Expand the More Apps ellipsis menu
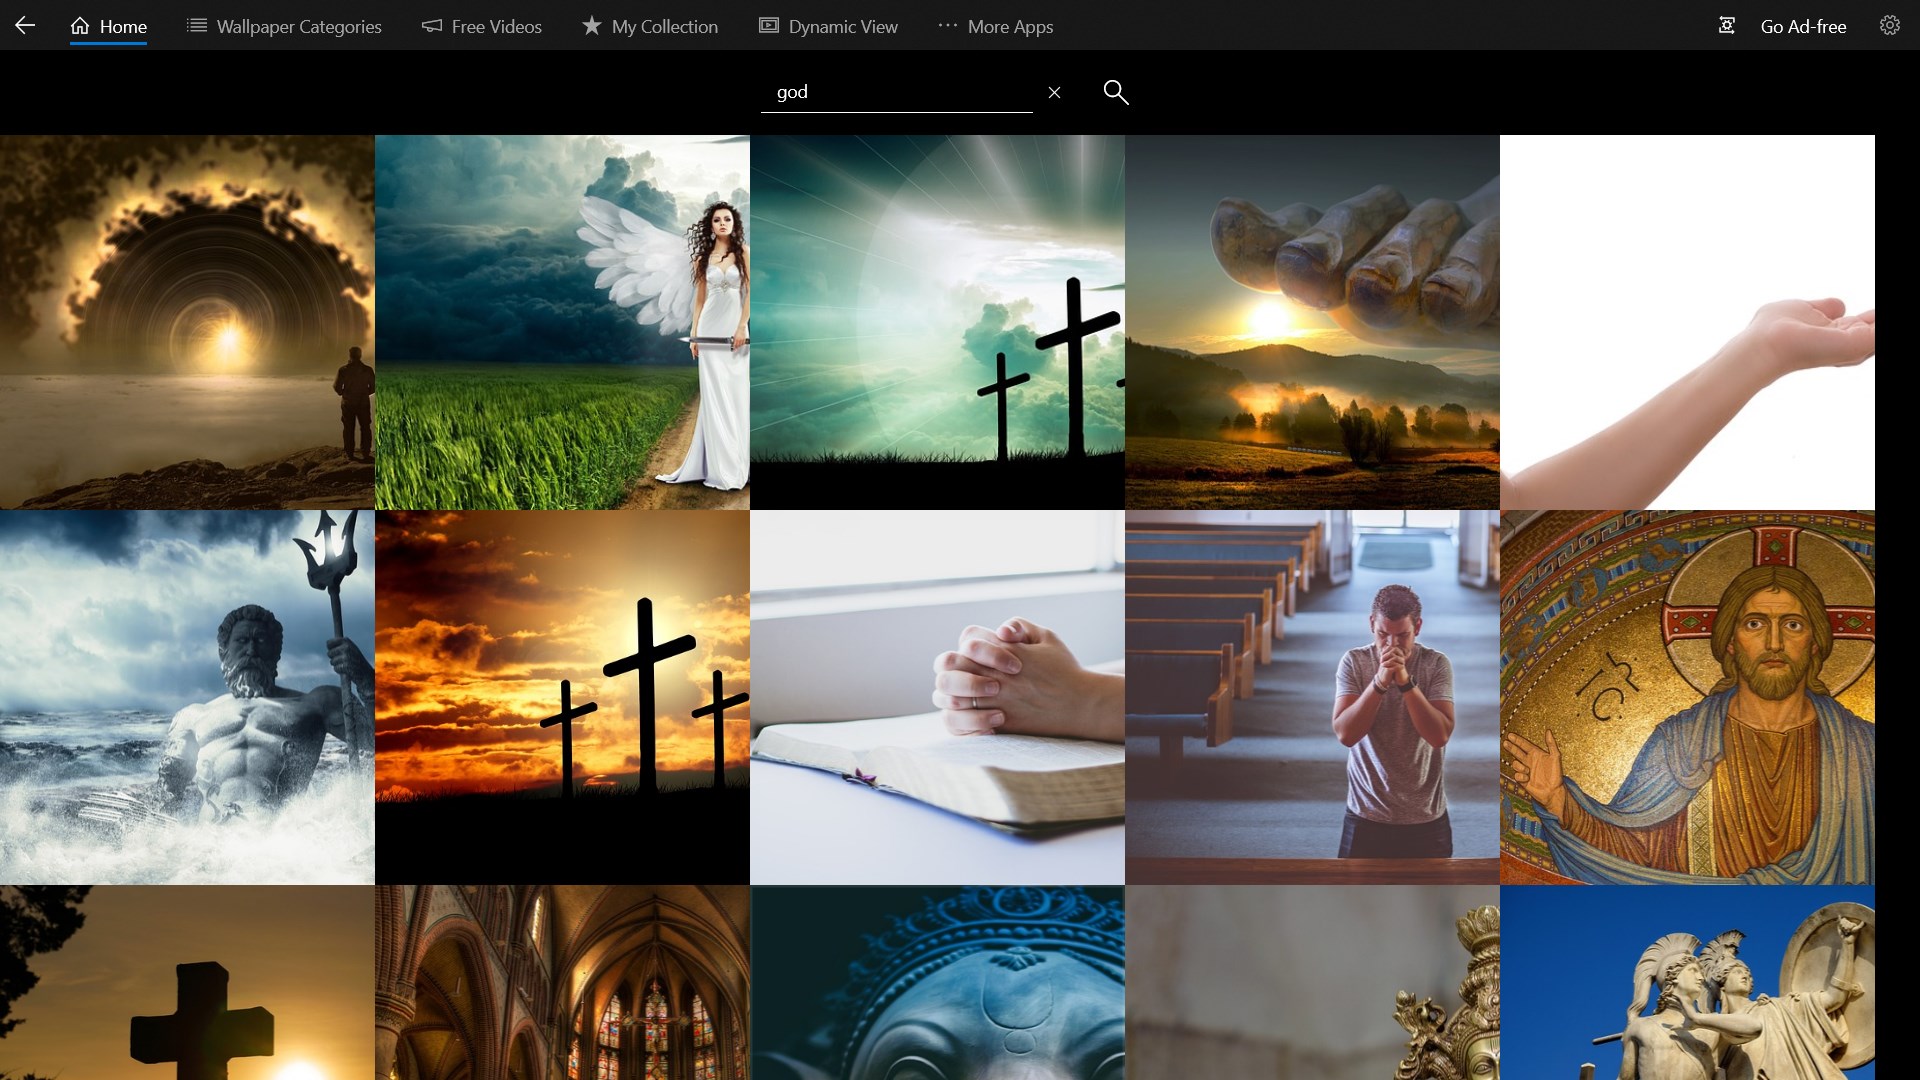The image size is (1920, 1080). pyautogui.click(x=995, y=26)
